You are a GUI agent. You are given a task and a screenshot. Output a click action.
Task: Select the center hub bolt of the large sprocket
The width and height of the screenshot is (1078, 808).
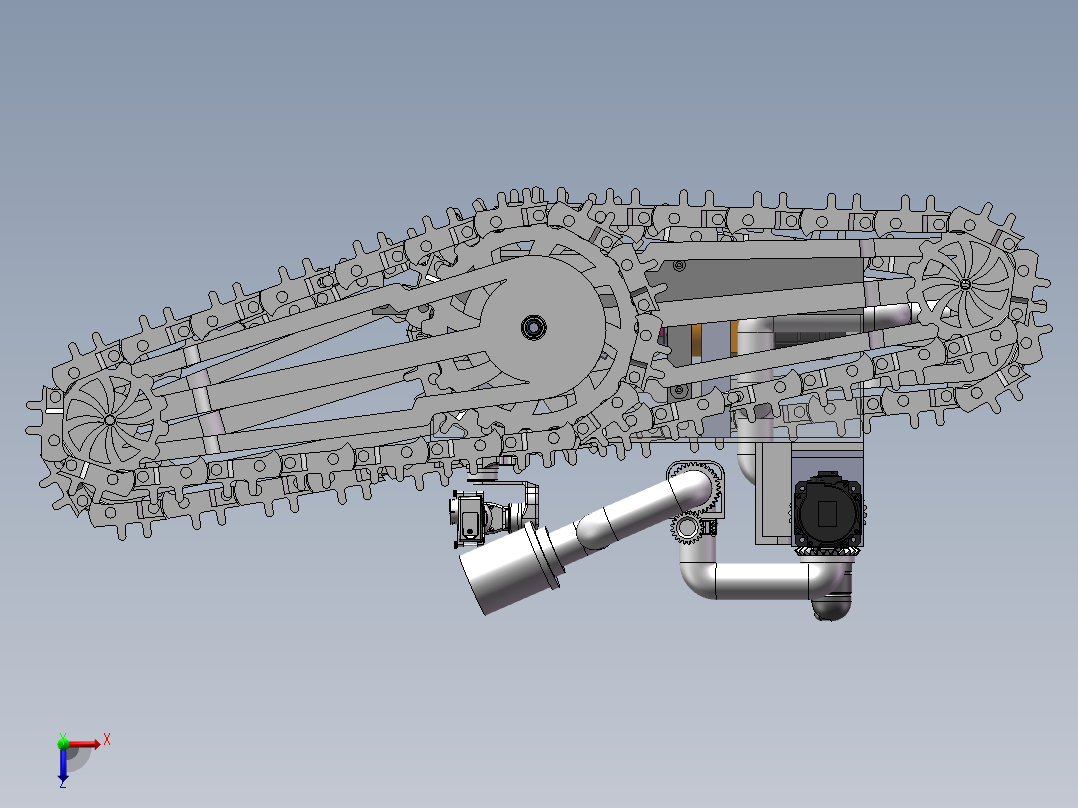pos(533,327)
